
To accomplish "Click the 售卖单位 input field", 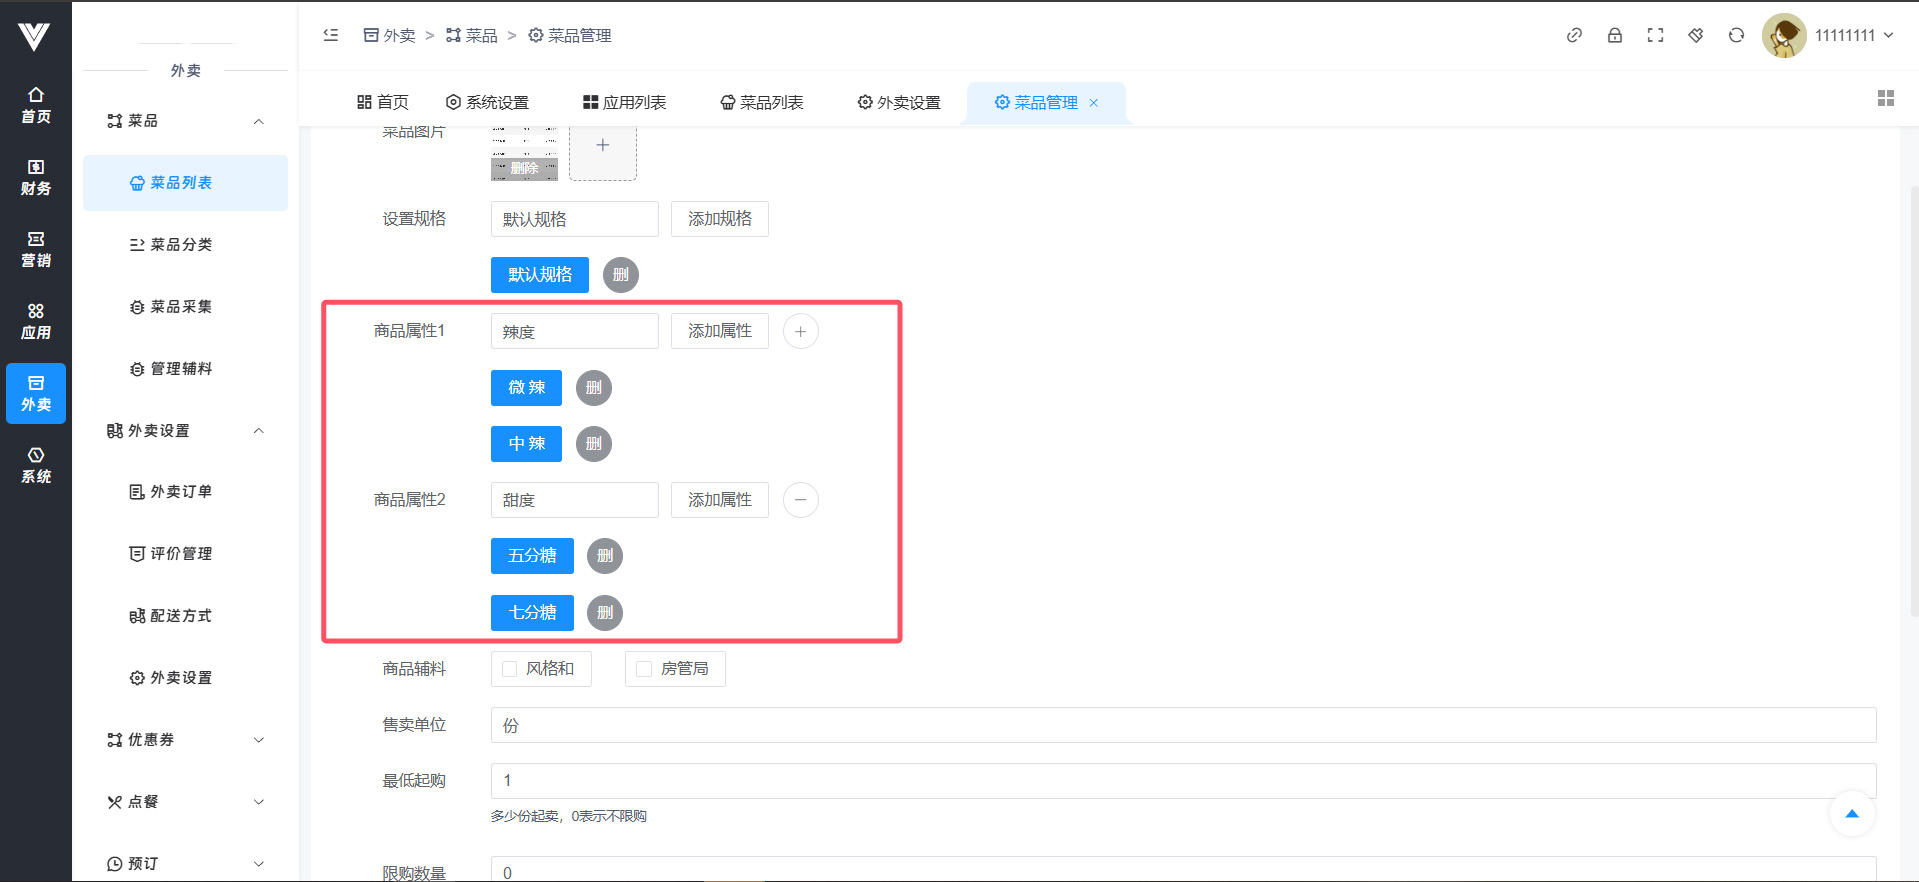I will click(1182, 725).
